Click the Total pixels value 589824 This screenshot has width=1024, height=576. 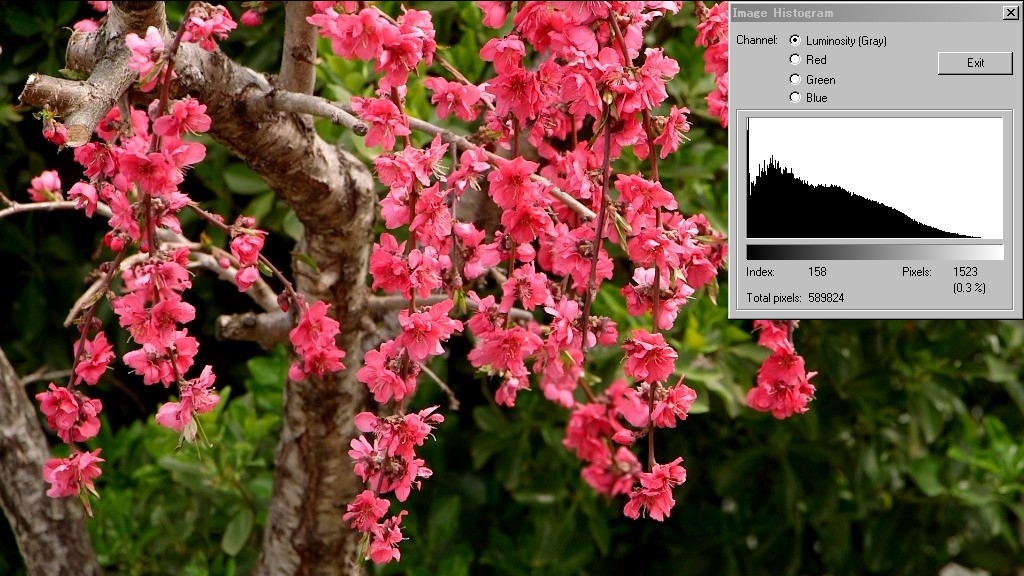pos(826,298)
